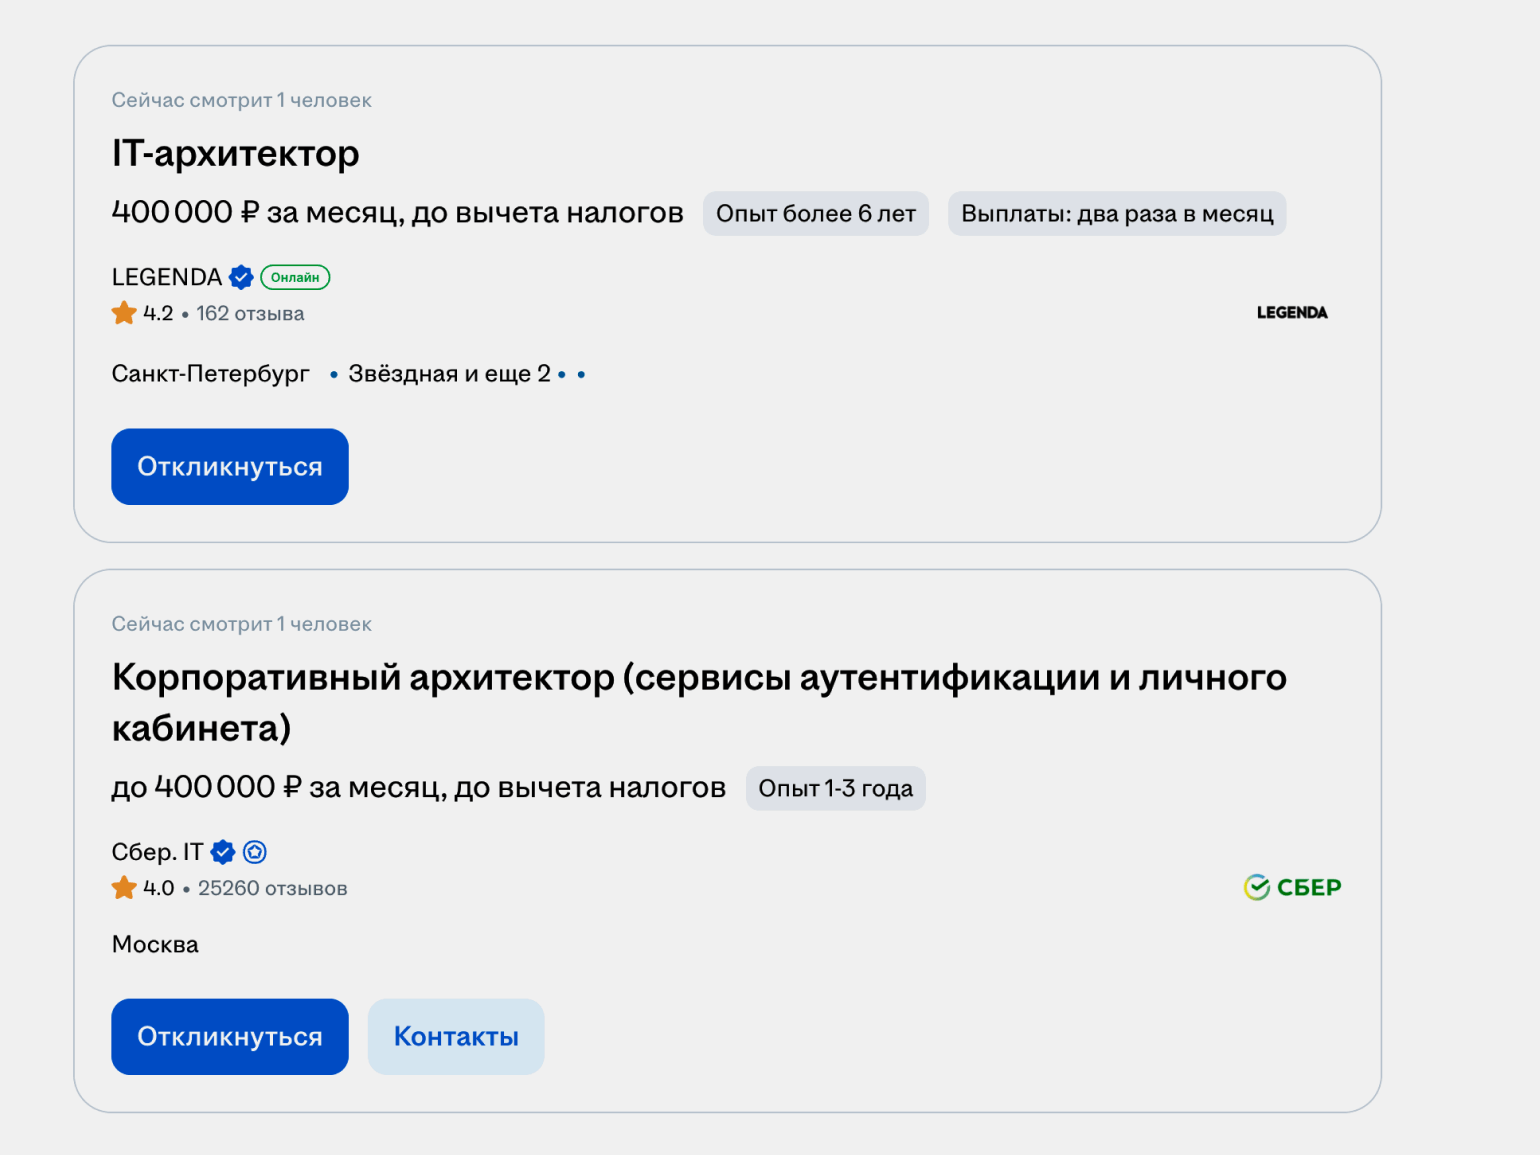Click the circular award badge after Сбер. IT

pos(255,852)
